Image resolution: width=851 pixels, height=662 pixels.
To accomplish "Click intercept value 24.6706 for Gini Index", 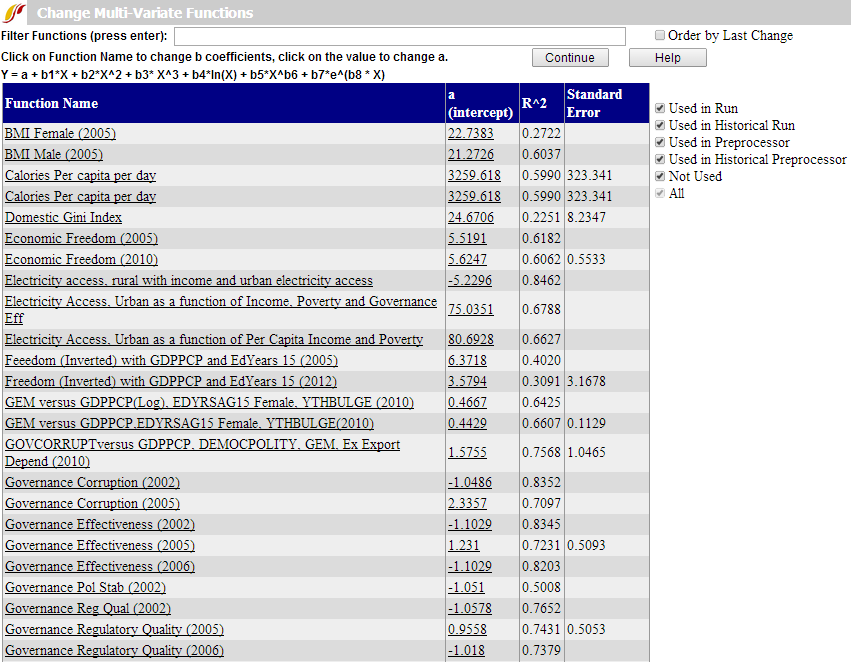I will [470, 217].
